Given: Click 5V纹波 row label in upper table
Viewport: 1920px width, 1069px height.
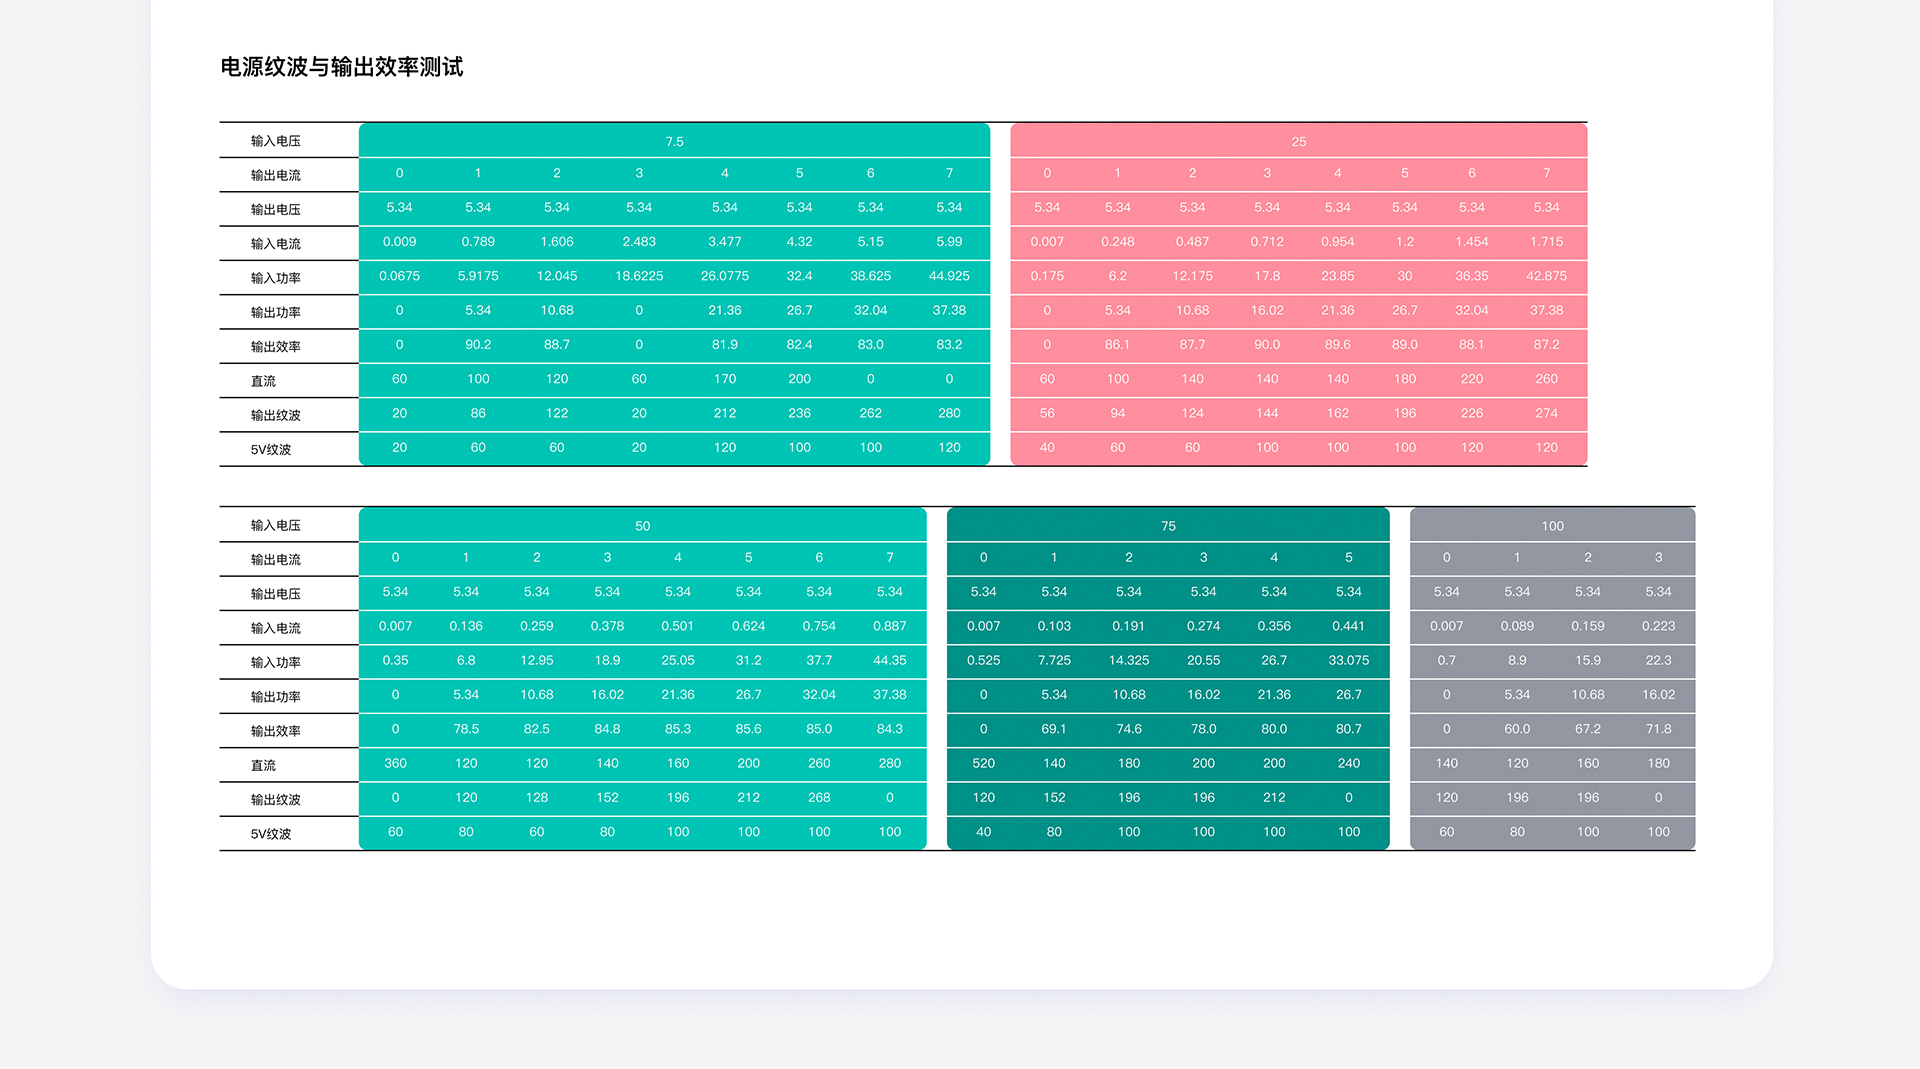Looking at the screenshot, I should coord(271,449).
